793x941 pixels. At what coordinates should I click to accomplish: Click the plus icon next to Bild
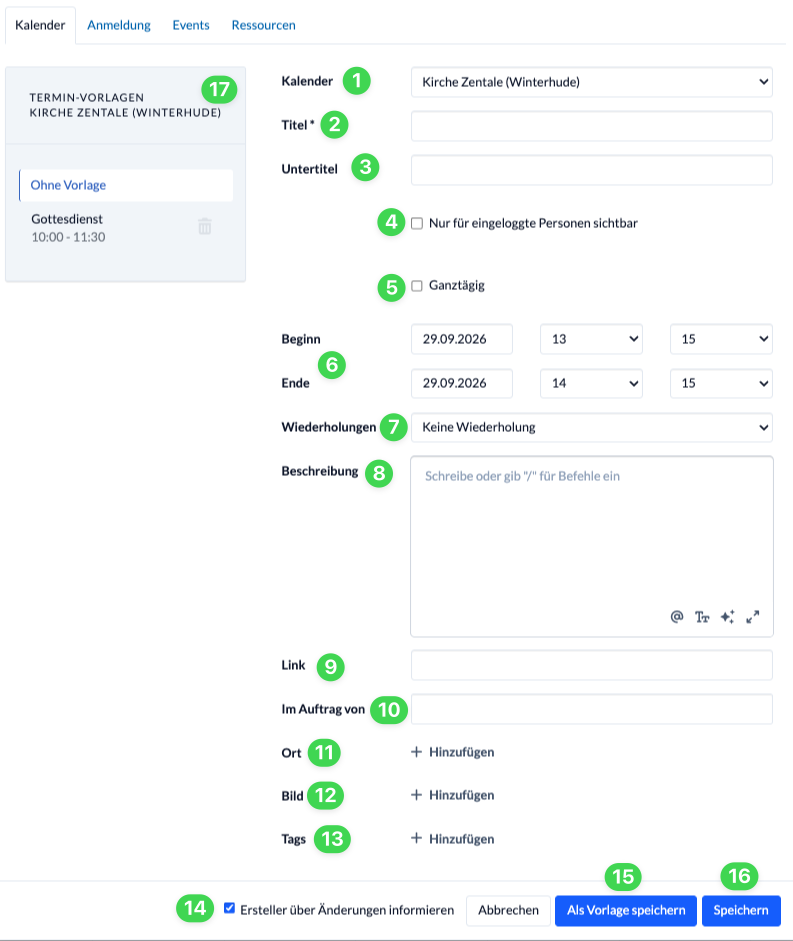click(x=417, y=795)
